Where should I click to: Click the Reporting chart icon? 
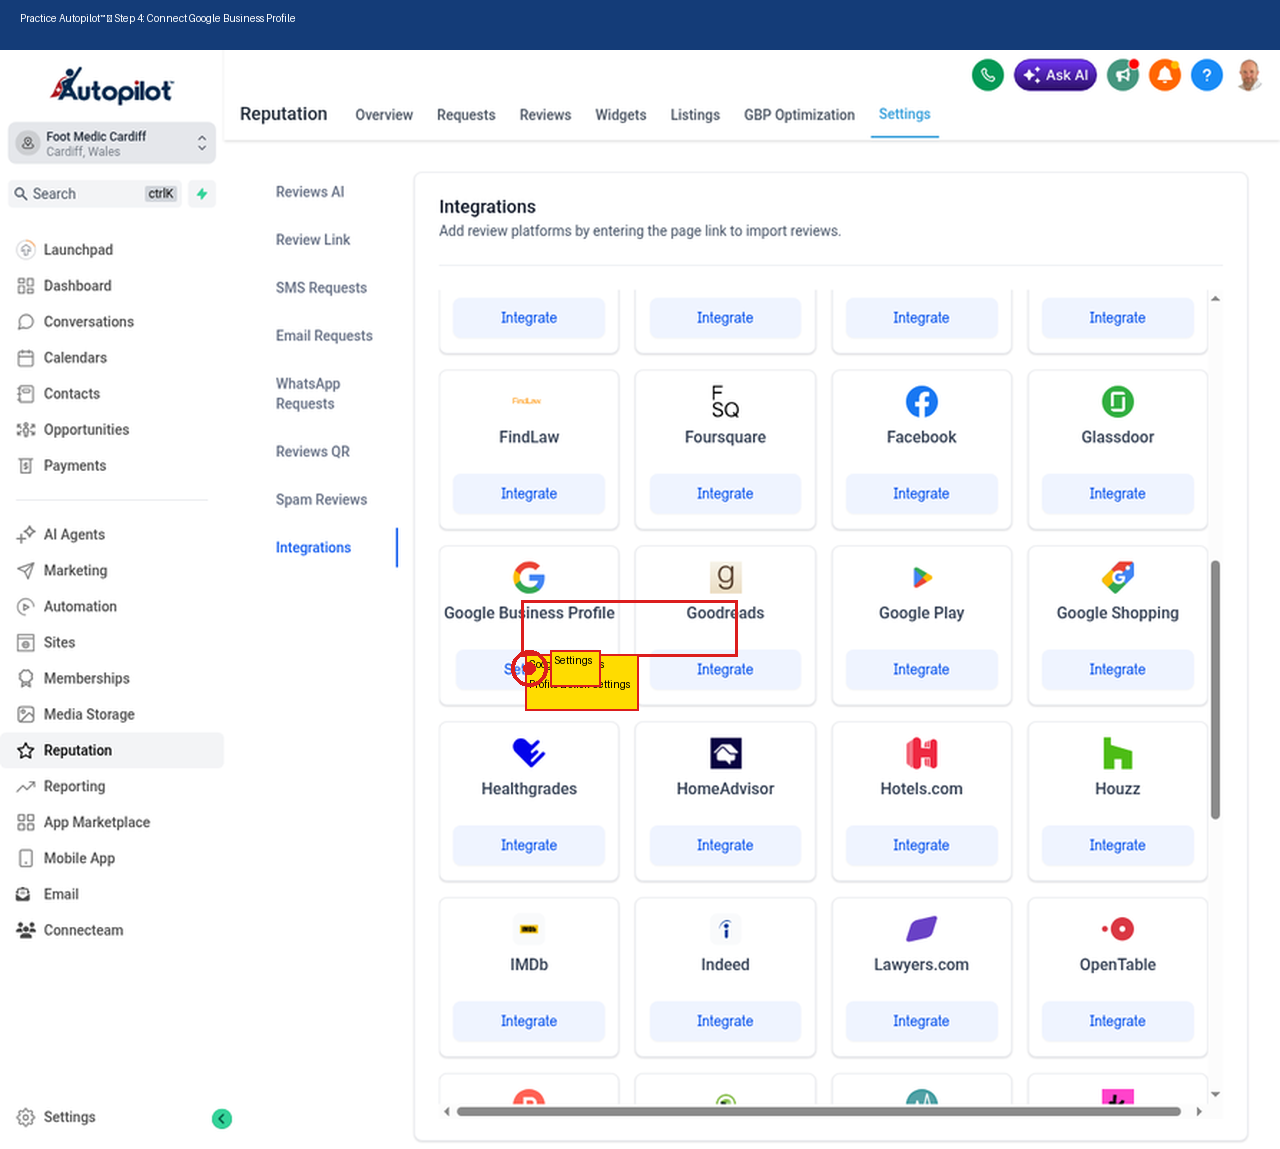tap(26, 787)
